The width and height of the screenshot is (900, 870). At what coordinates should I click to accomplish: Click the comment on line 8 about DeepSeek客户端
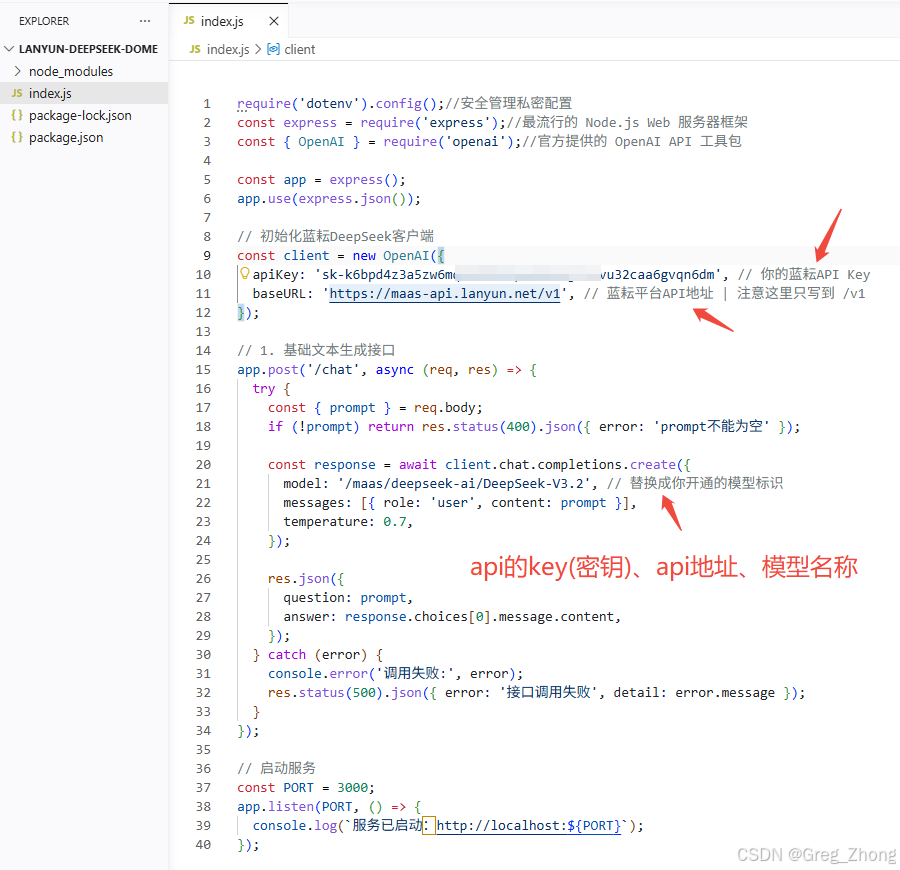[x=335, y=236]
